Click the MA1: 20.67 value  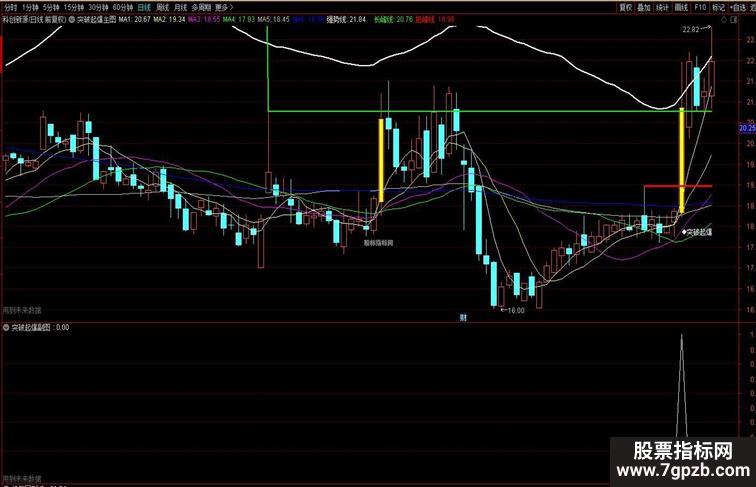coord(135,20)
